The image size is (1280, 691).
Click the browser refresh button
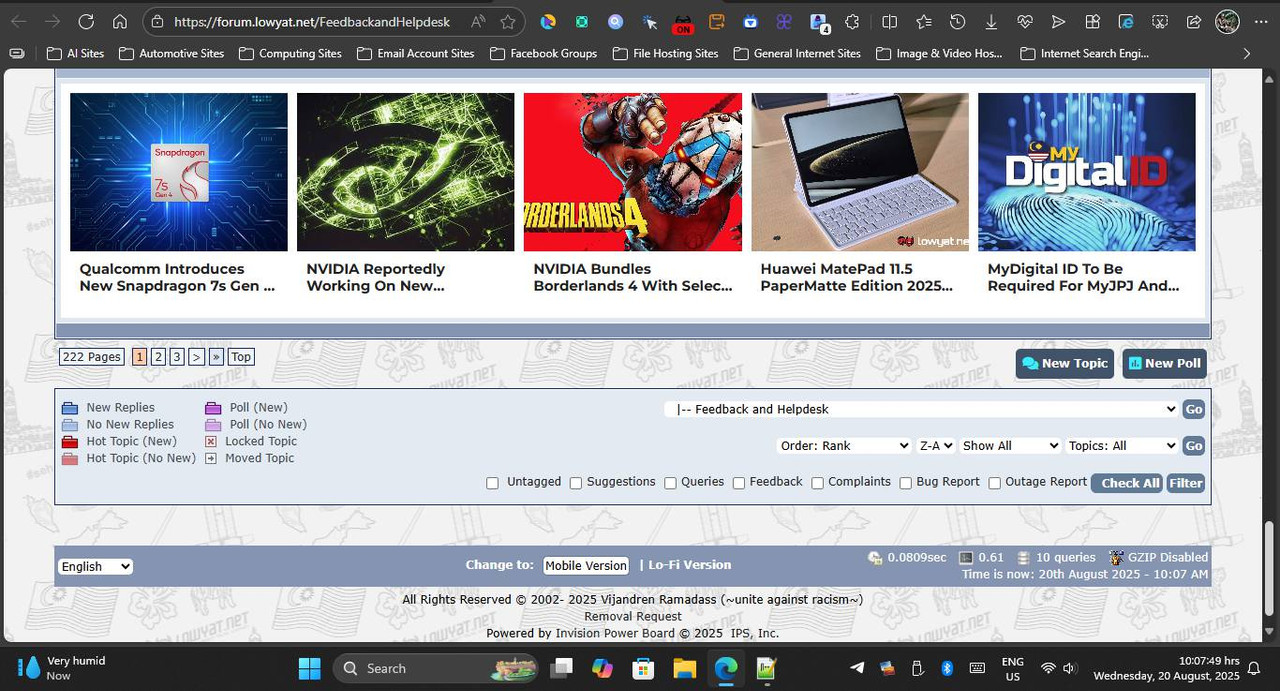(x=86, y=21)
